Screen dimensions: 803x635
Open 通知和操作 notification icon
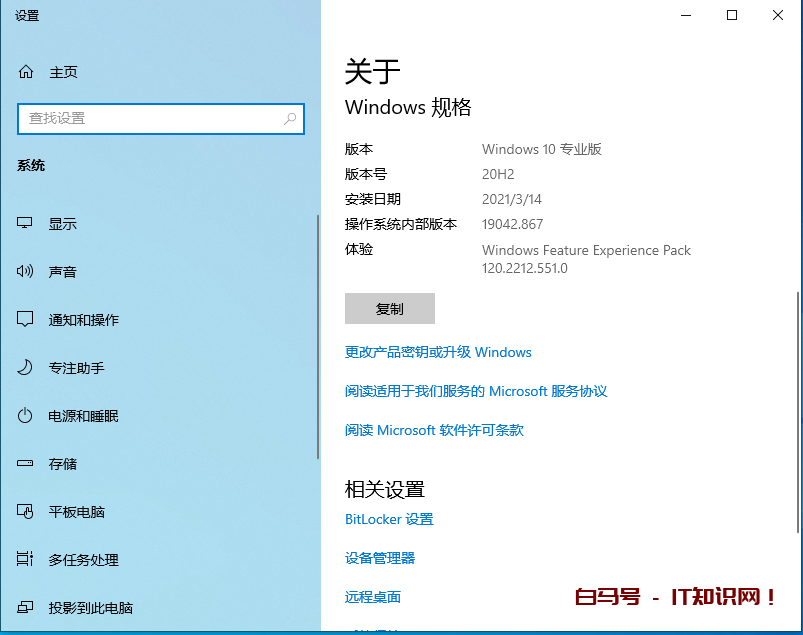(26, 320)
